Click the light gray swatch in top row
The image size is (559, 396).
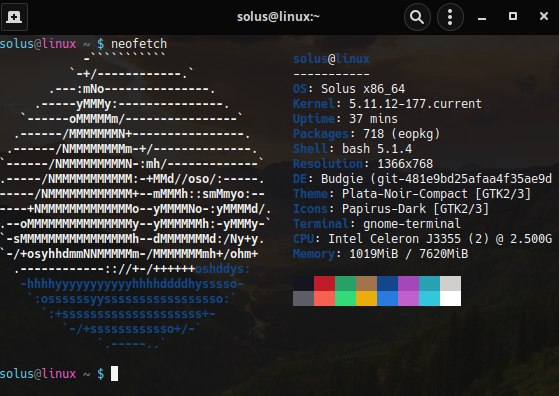[x=451, y=283]
